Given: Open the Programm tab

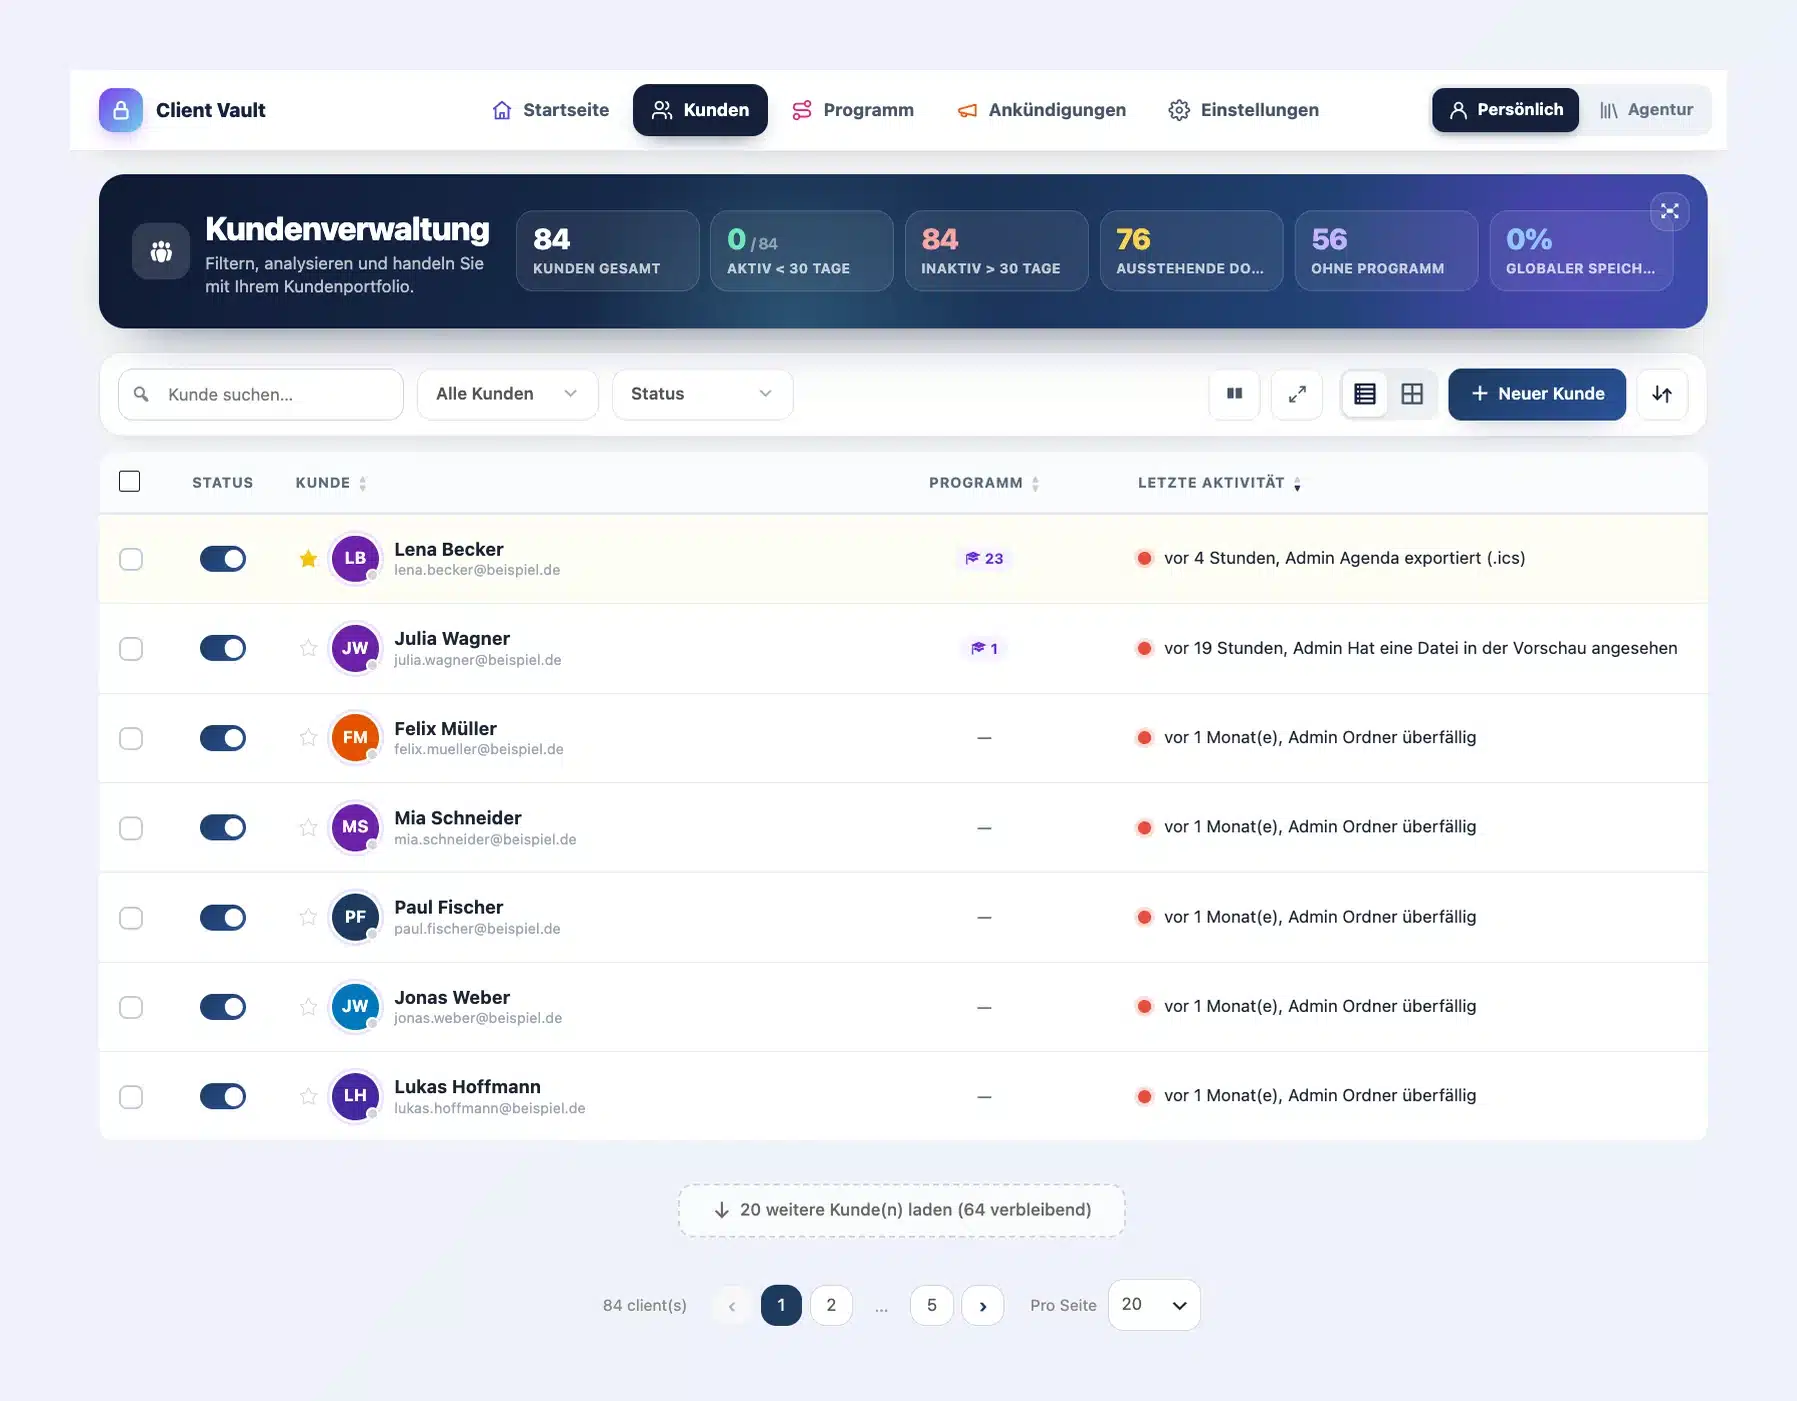Looking at the screenshot, I should coord(853,110).
